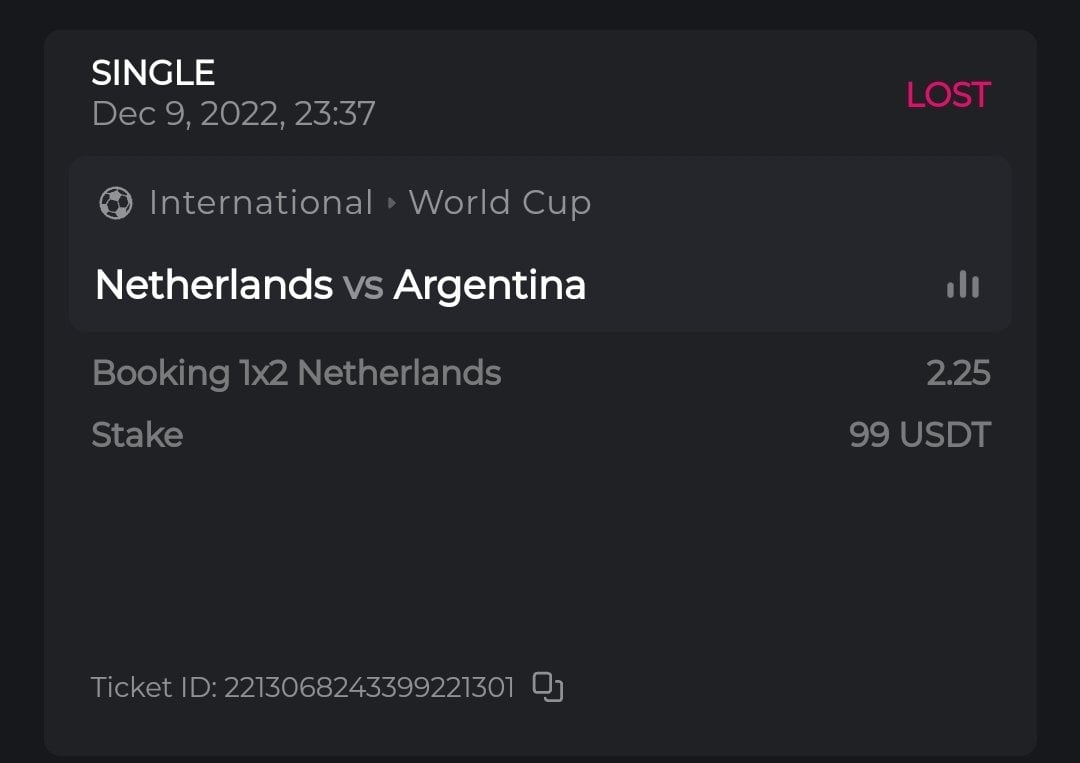Click the Booking 1x2 Netherlands selection

click(296, 373)
